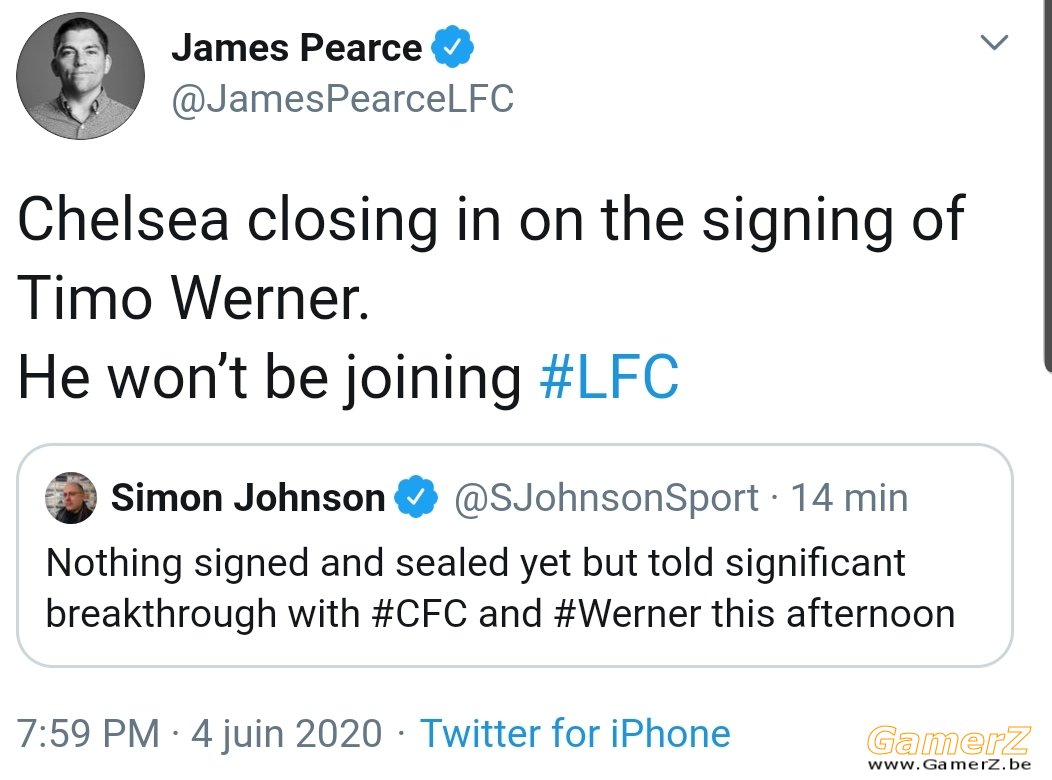Open the tweet options chevron menu
1052x780 pixels.
pos(994,42)
